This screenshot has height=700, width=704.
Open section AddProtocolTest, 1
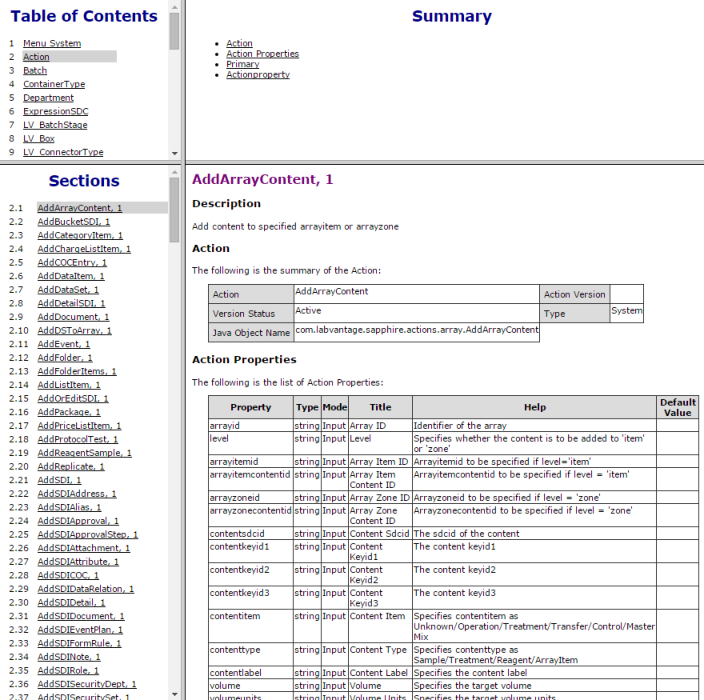point(78,440)
